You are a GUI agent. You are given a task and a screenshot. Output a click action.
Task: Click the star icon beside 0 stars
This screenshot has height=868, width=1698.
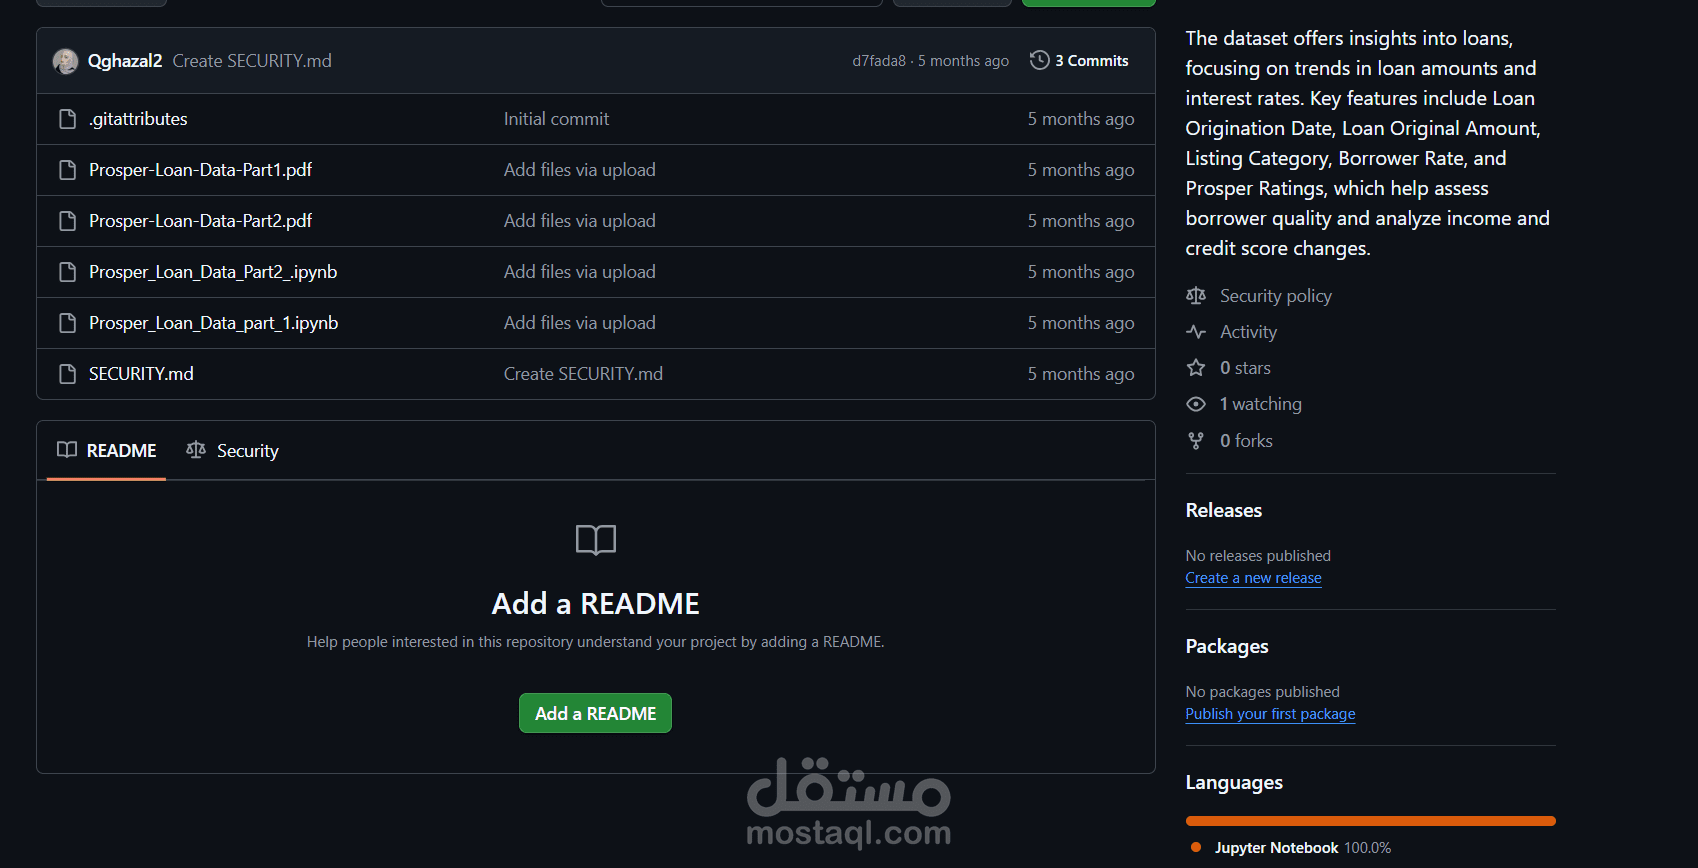point(1196,368)
